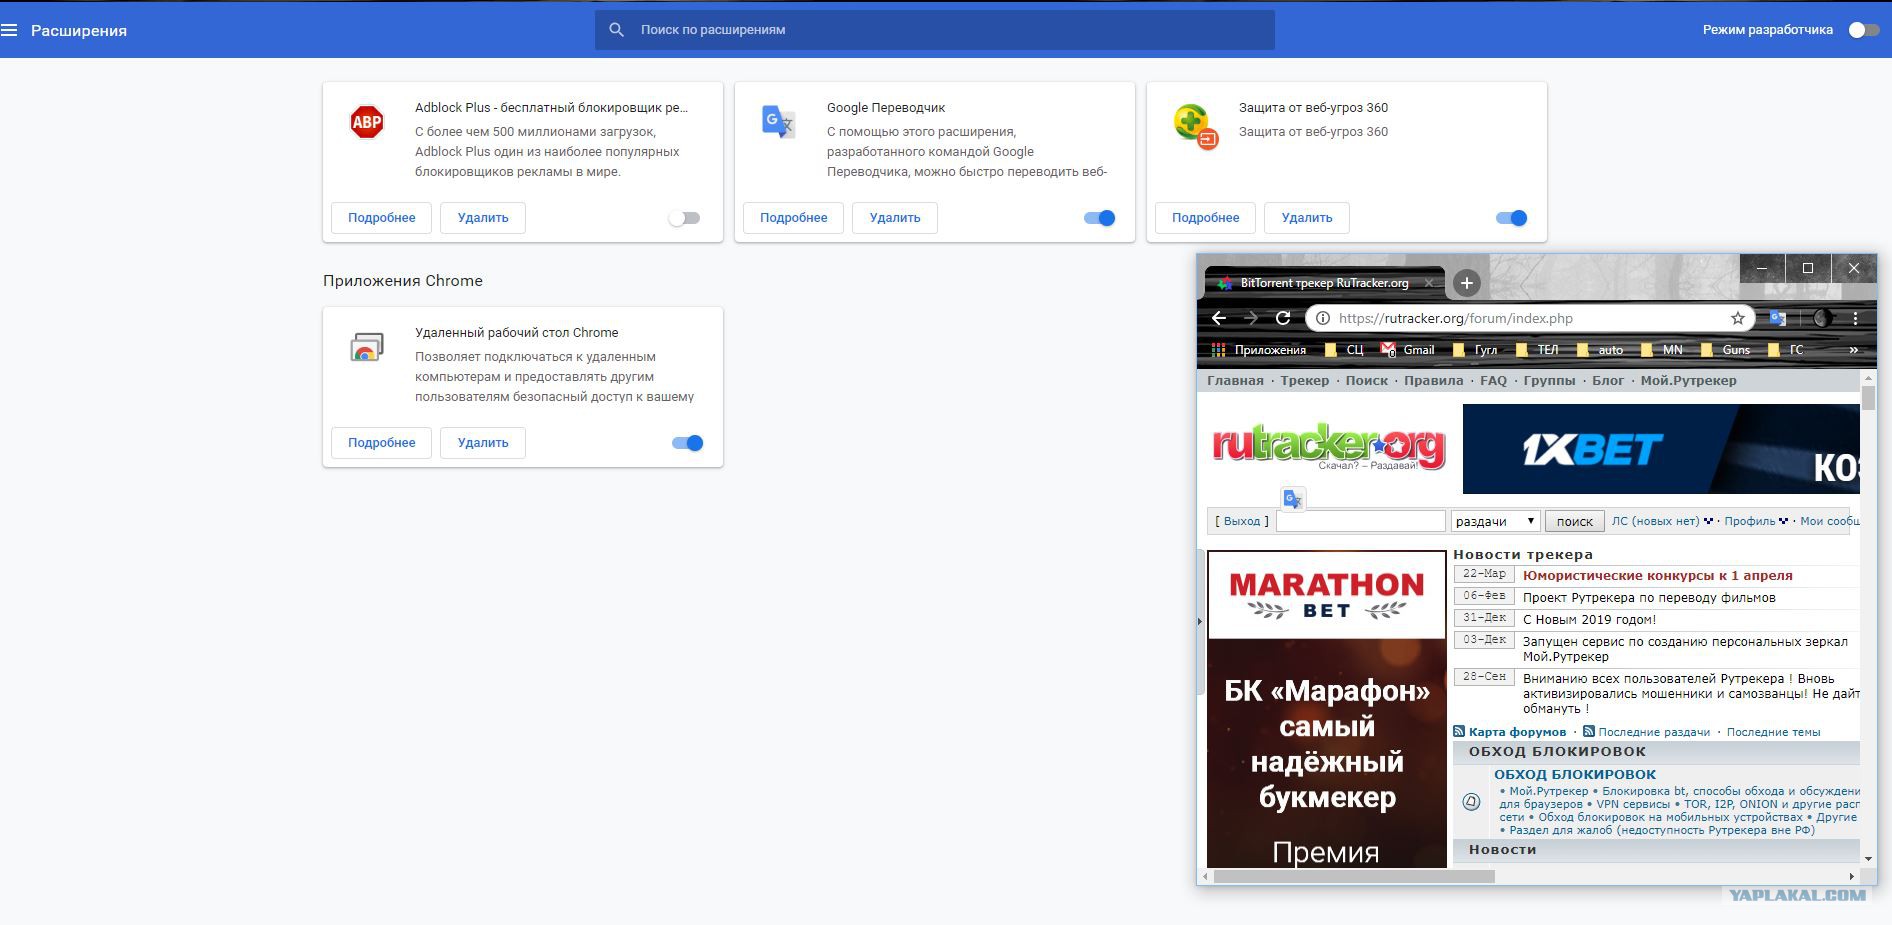Disable the Google Переводчик extension
This screenshot has width=1892, height=925.
1099,218
